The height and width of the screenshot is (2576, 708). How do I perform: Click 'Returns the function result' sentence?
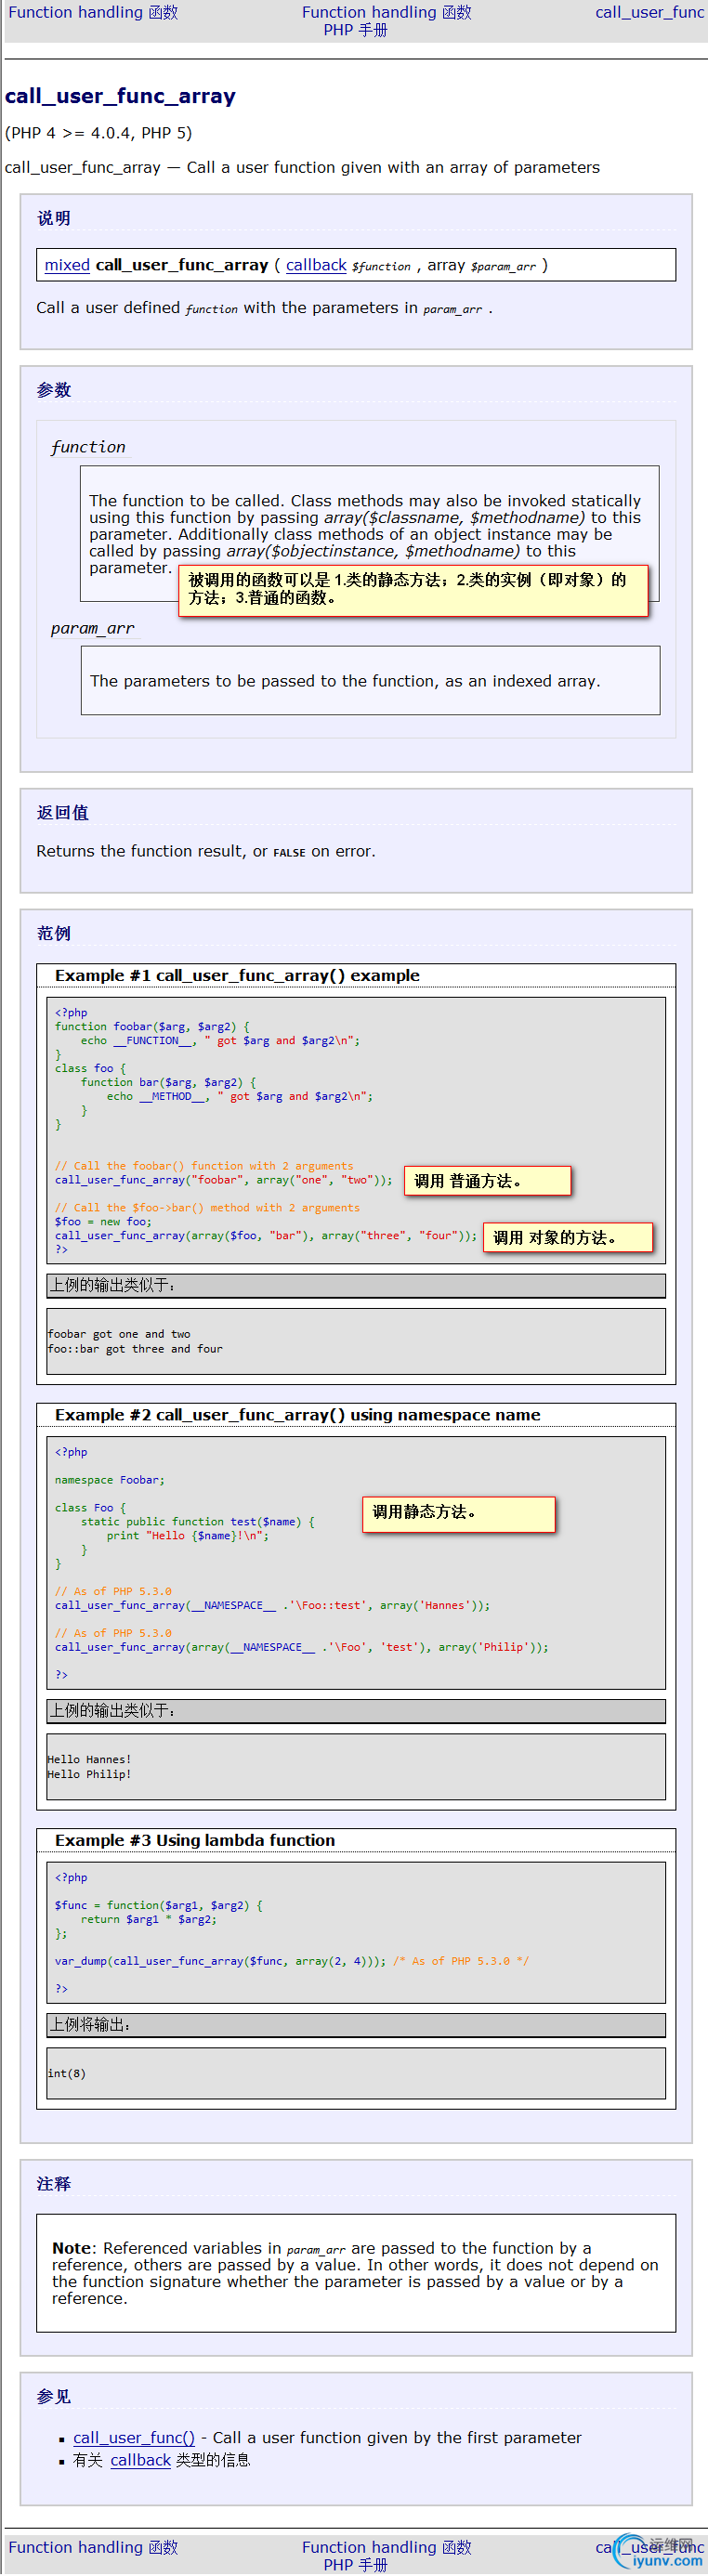tap(206, 851)
